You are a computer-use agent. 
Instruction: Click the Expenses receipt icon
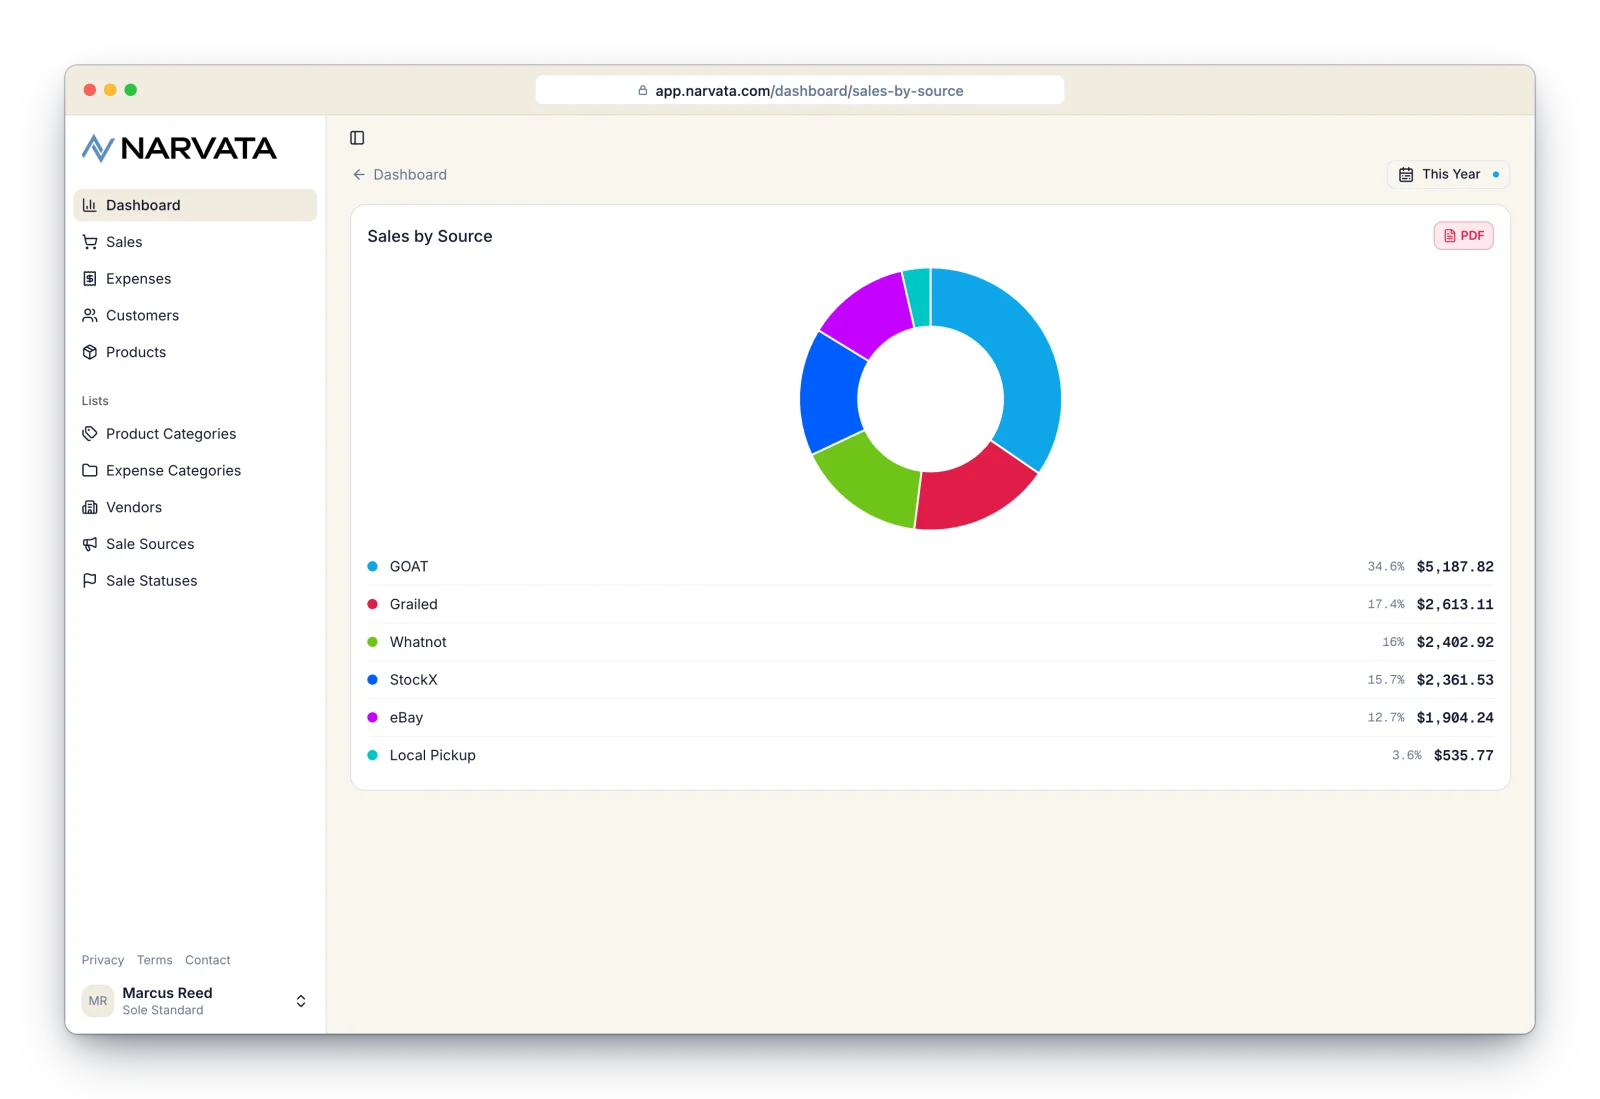click(x=90, y=279)
